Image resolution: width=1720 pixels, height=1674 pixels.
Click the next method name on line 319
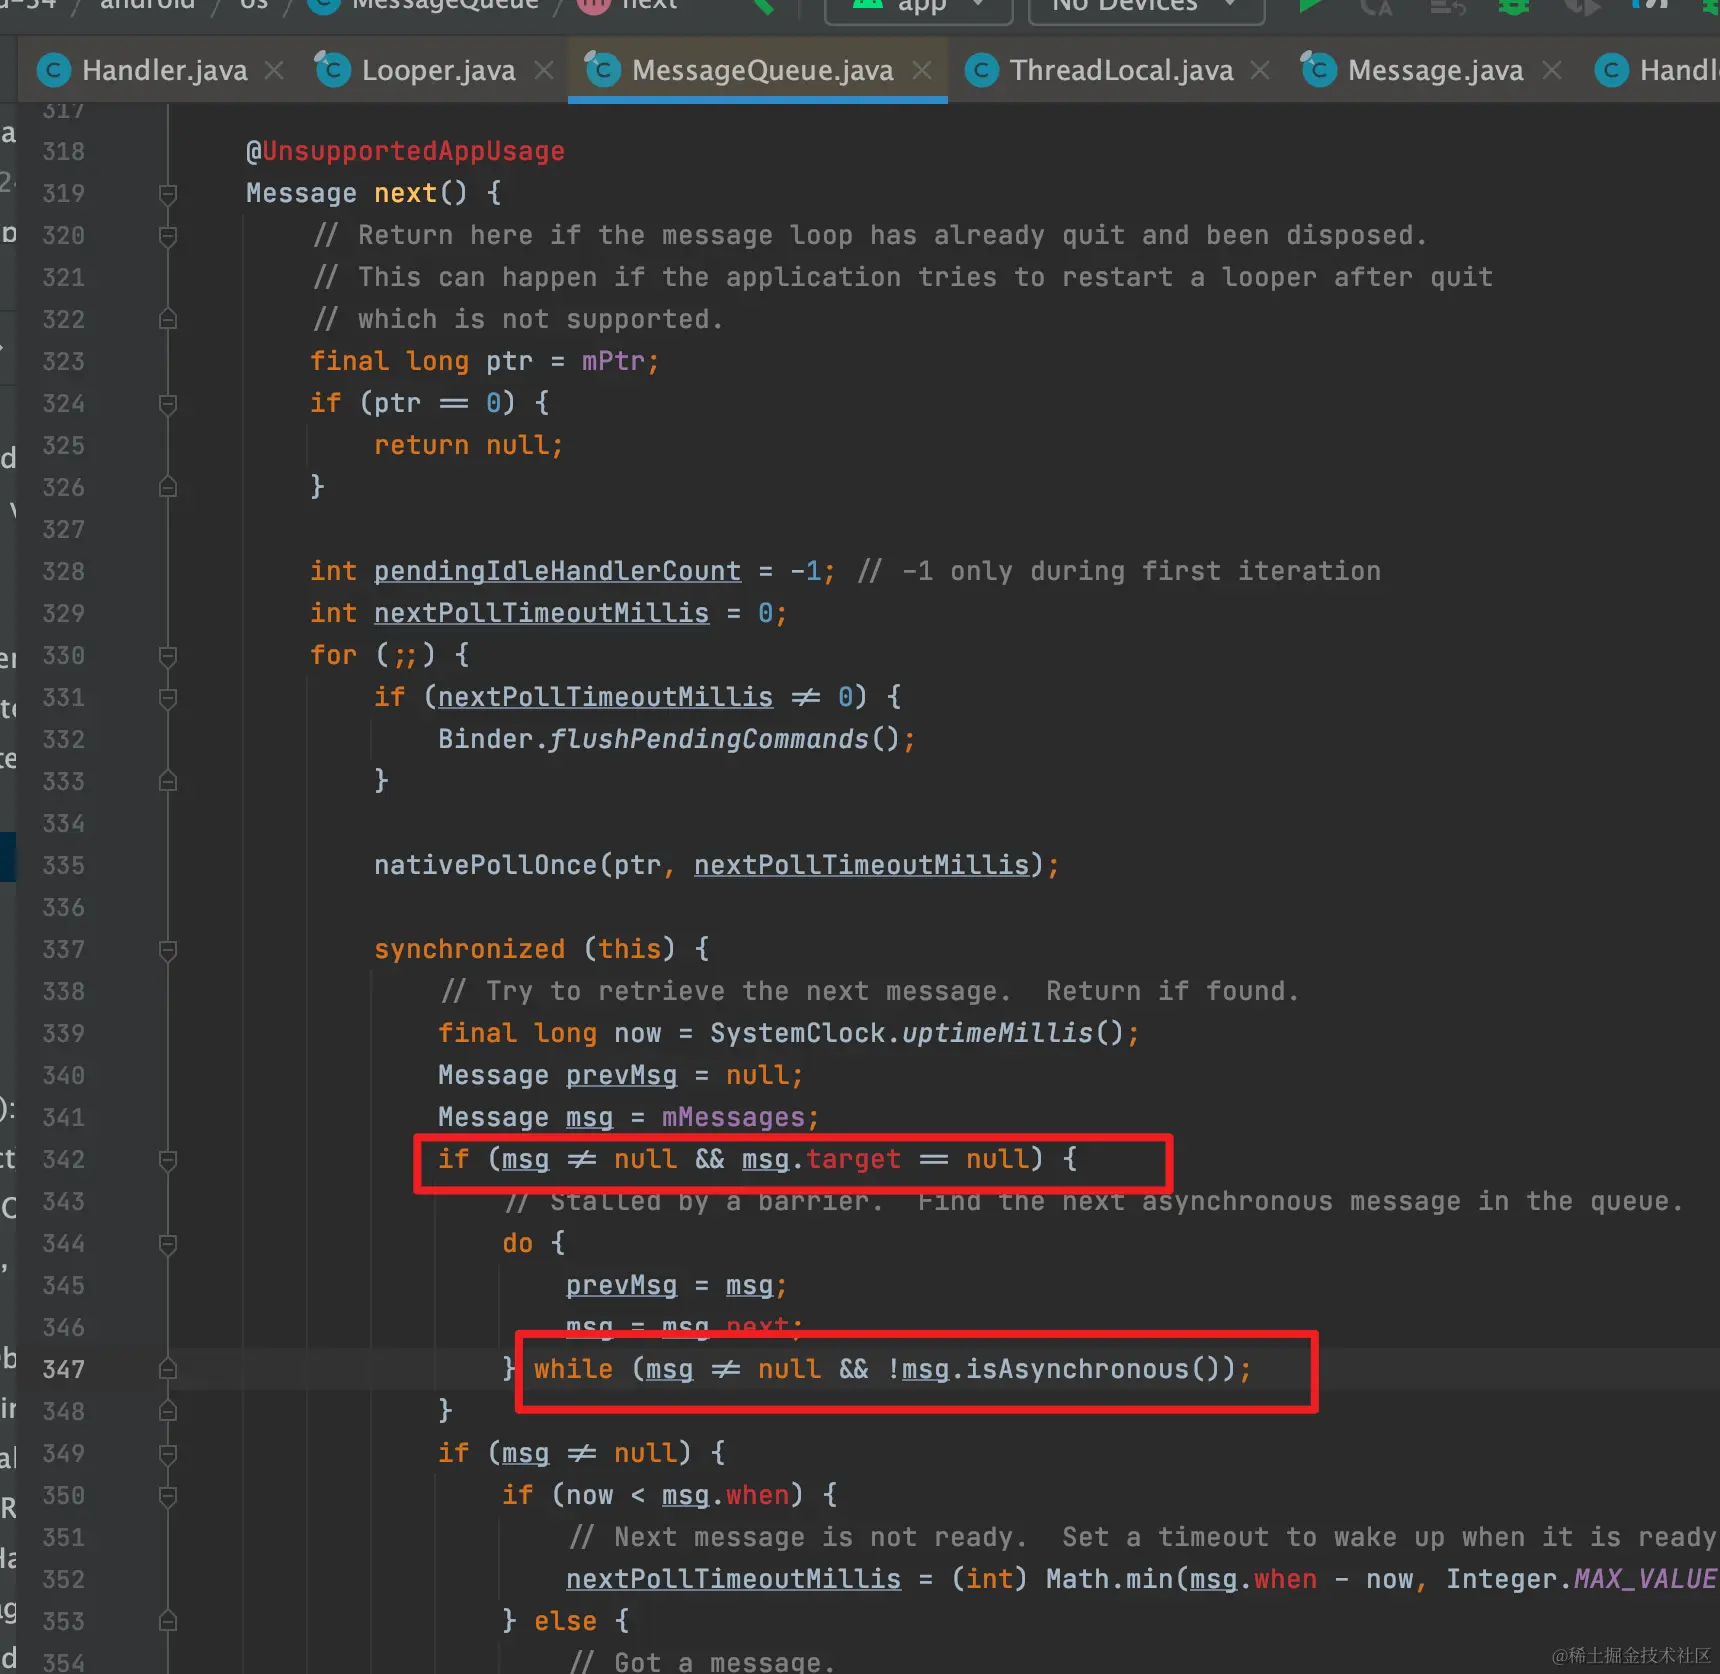tap(405, 193)
